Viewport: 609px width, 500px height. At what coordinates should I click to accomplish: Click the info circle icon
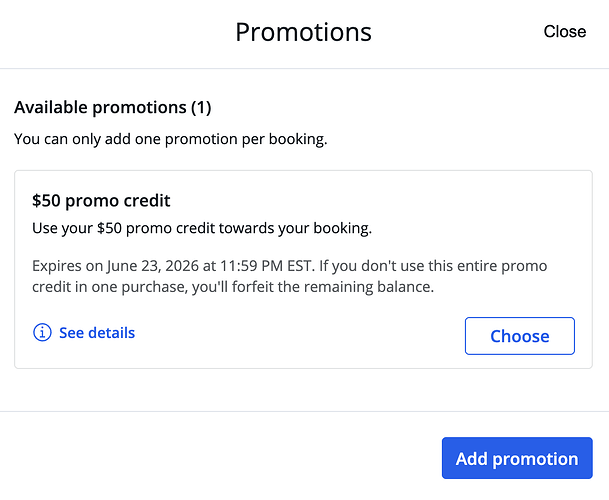click(x=42, y=333)
